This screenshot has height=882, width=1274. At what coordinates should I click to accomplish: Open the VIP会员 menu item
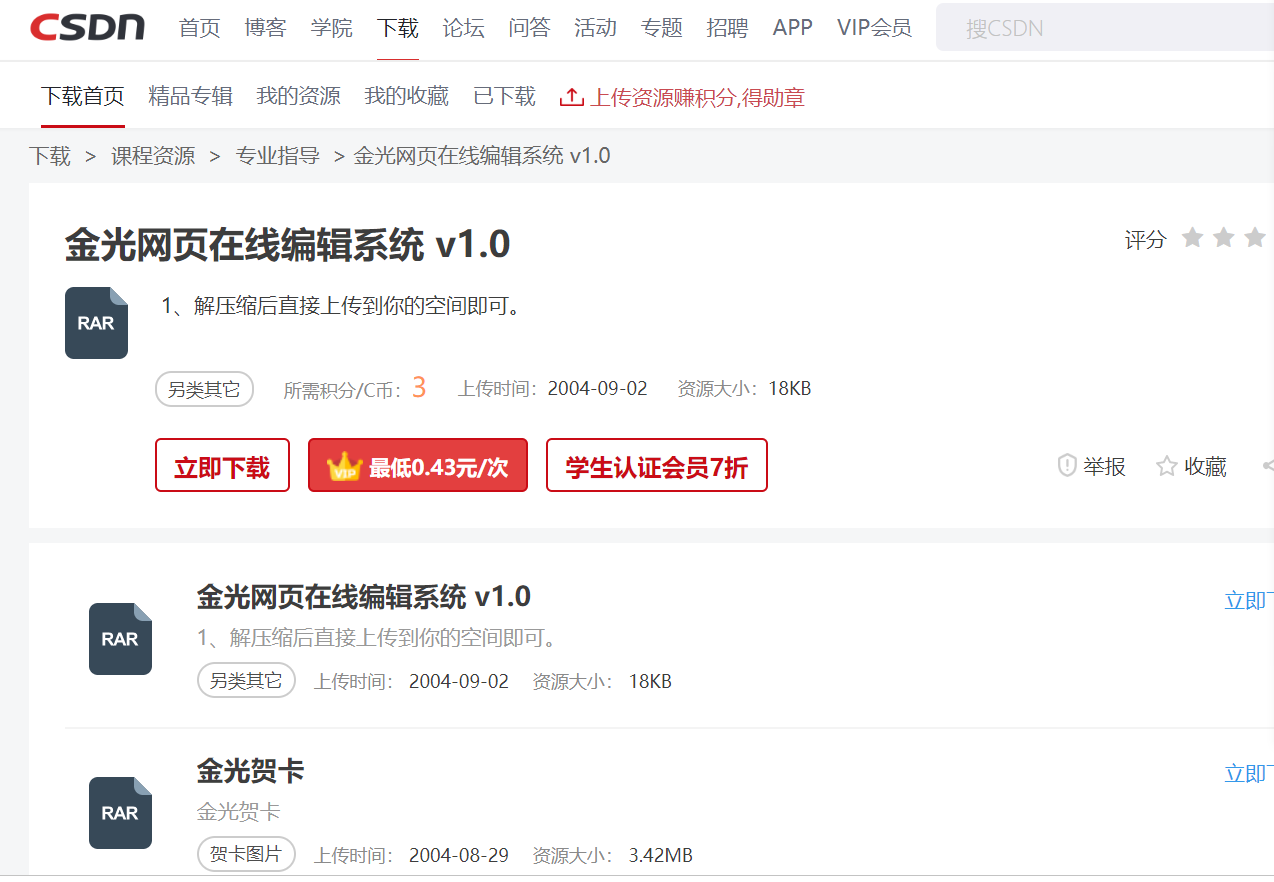point(874,28)
